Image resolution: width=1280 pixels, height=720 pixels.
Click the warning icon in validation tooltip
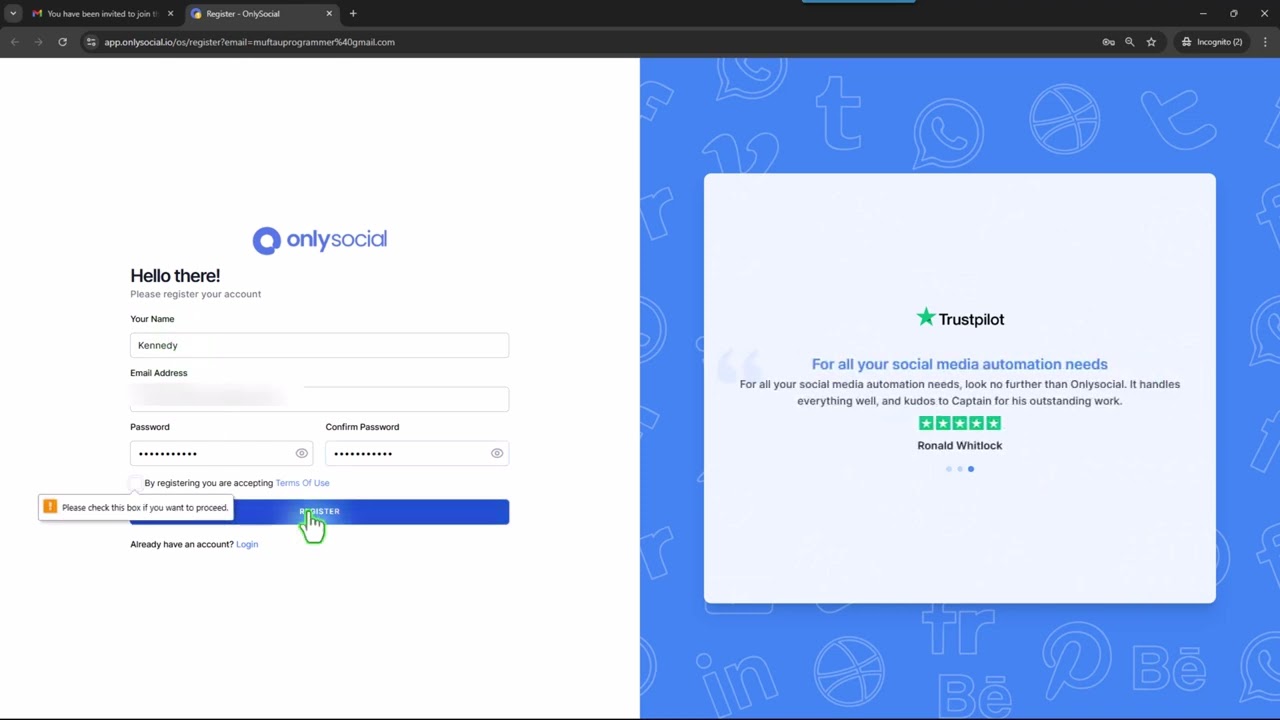50,507
